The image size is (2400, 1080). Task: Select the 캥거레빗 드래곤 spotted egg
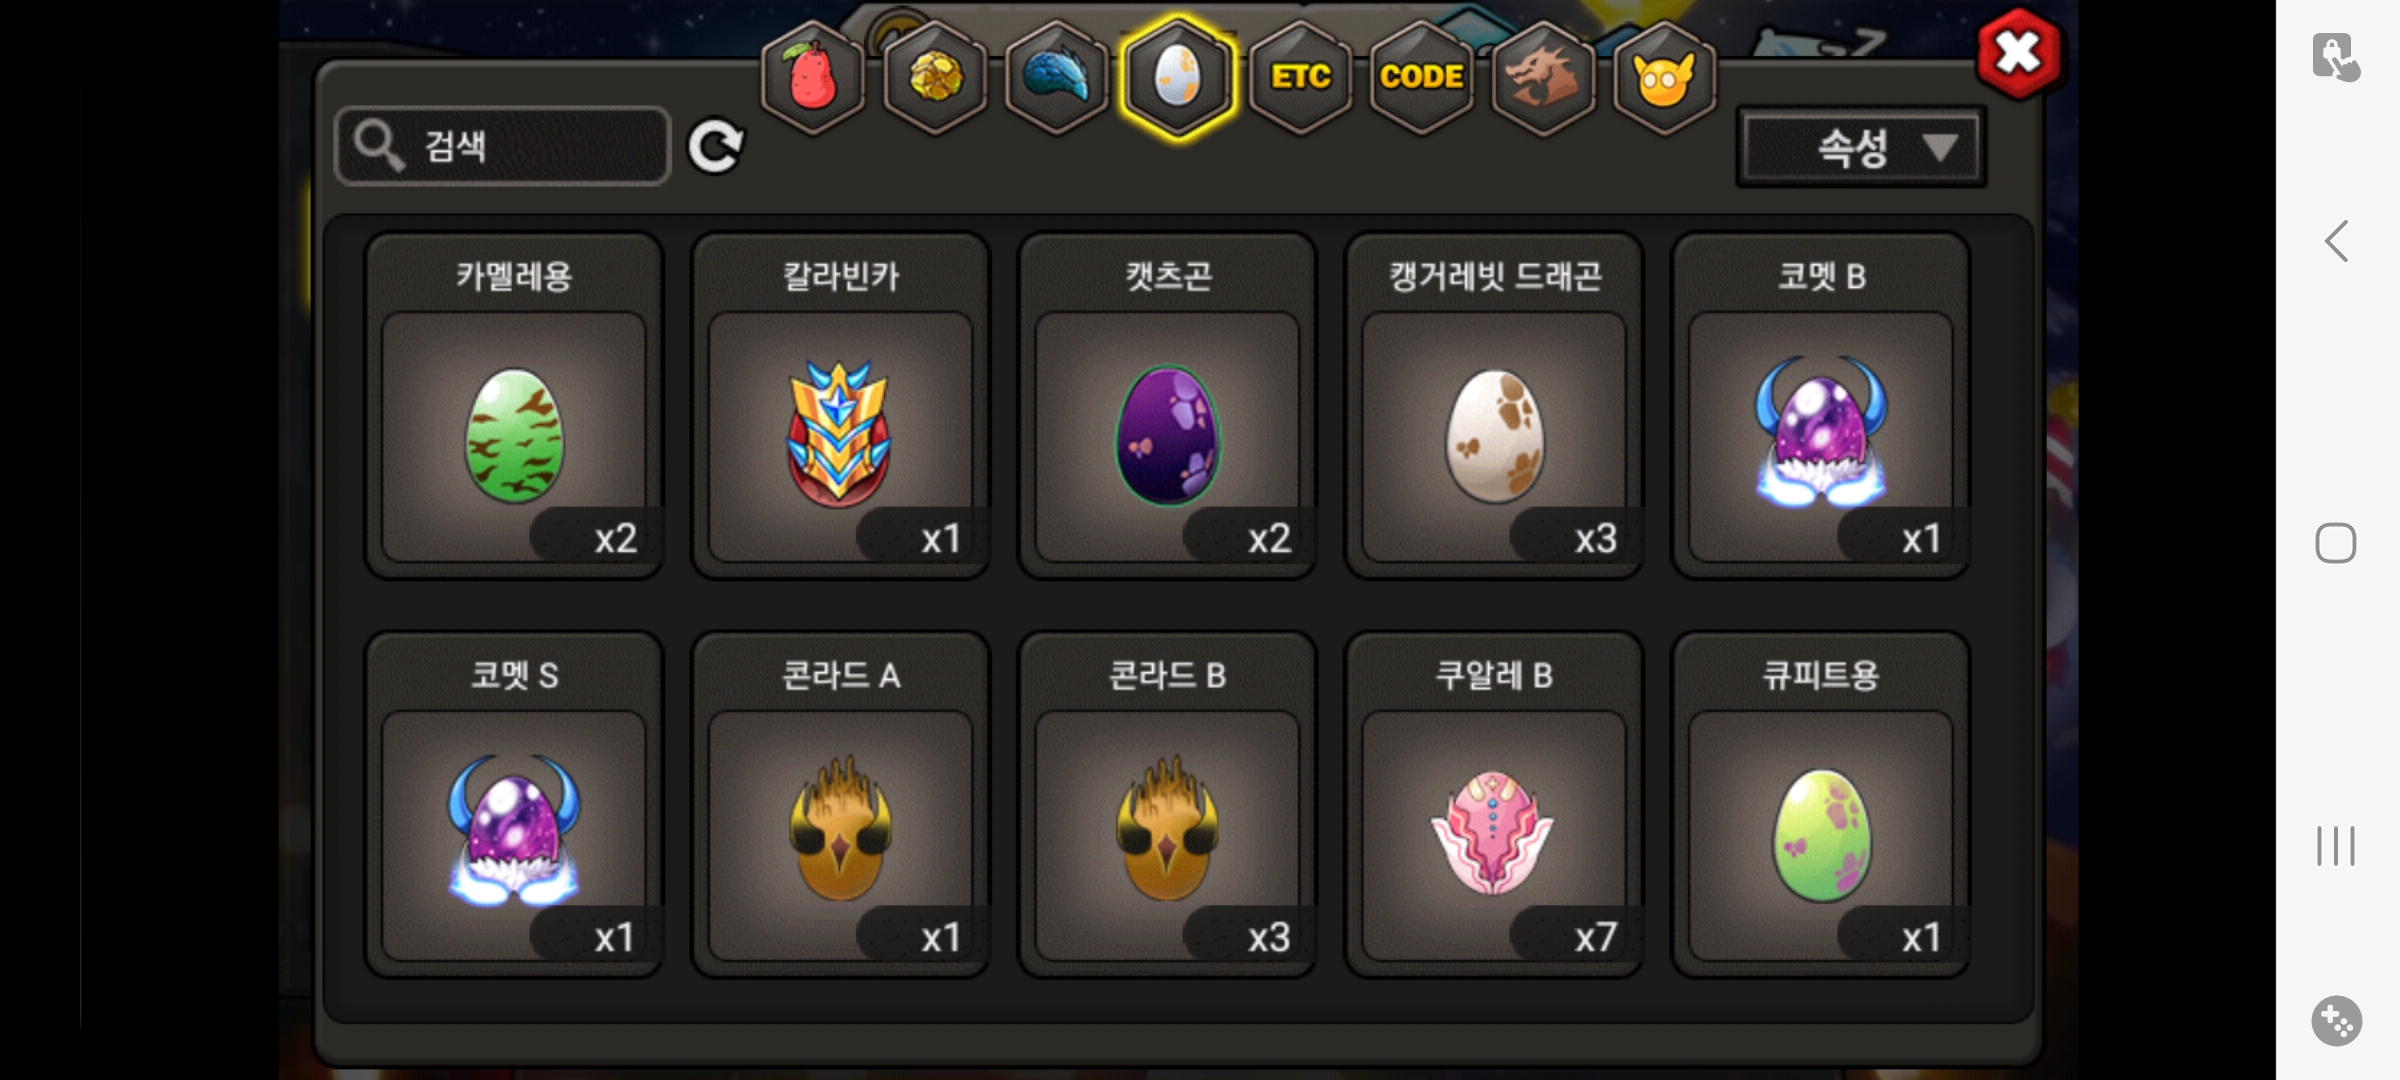1494,406
